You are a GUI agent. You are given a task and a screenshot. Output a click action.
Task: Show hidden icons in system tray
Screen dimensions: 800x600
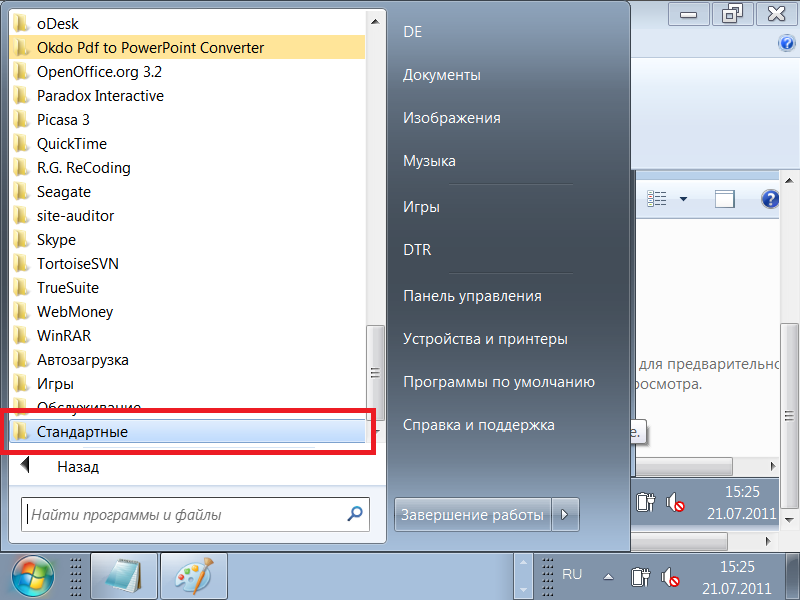point(608,576)
